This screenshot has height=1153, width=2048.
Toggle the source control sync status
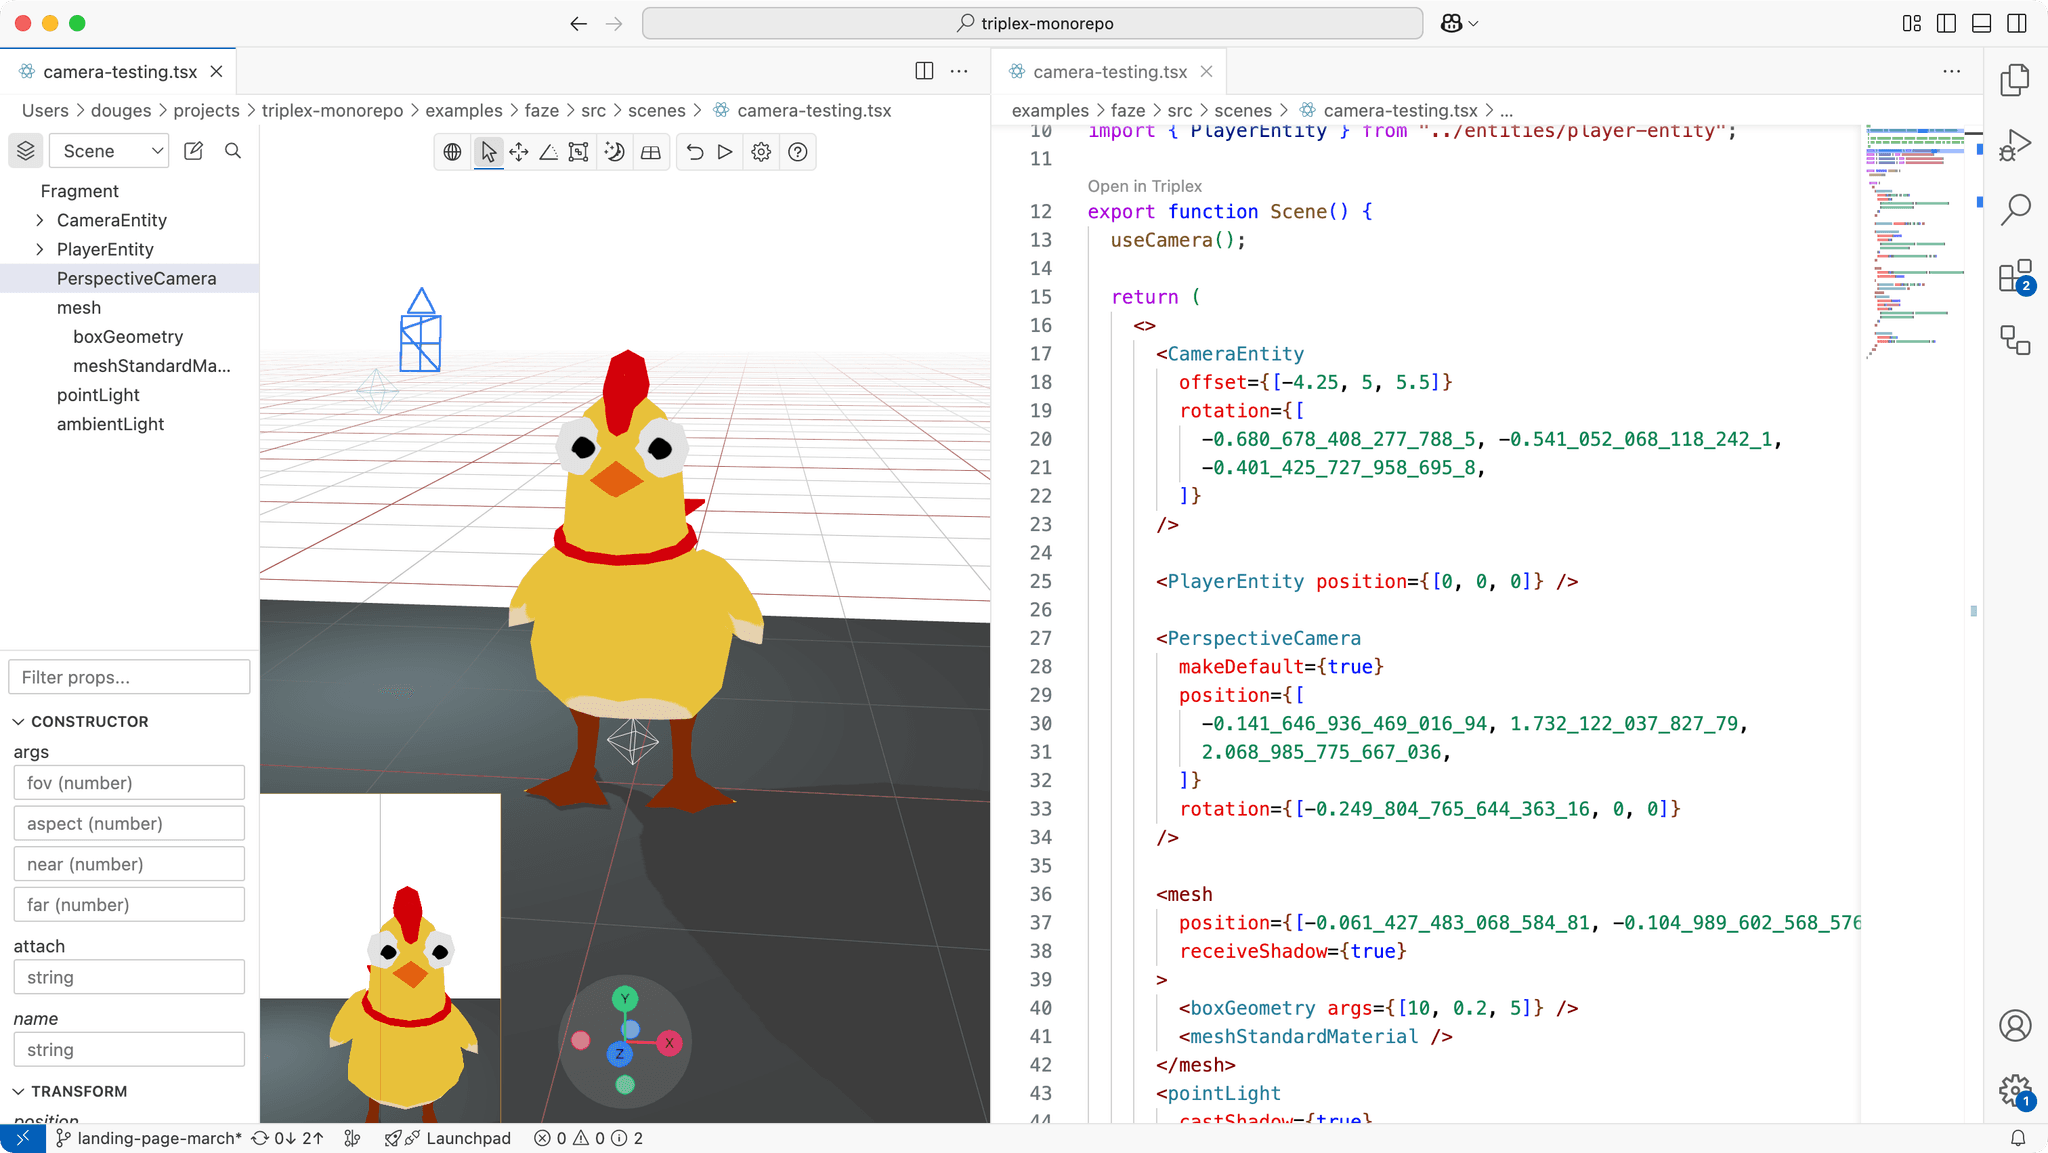pyautogui.click(x=287, y=1138)
